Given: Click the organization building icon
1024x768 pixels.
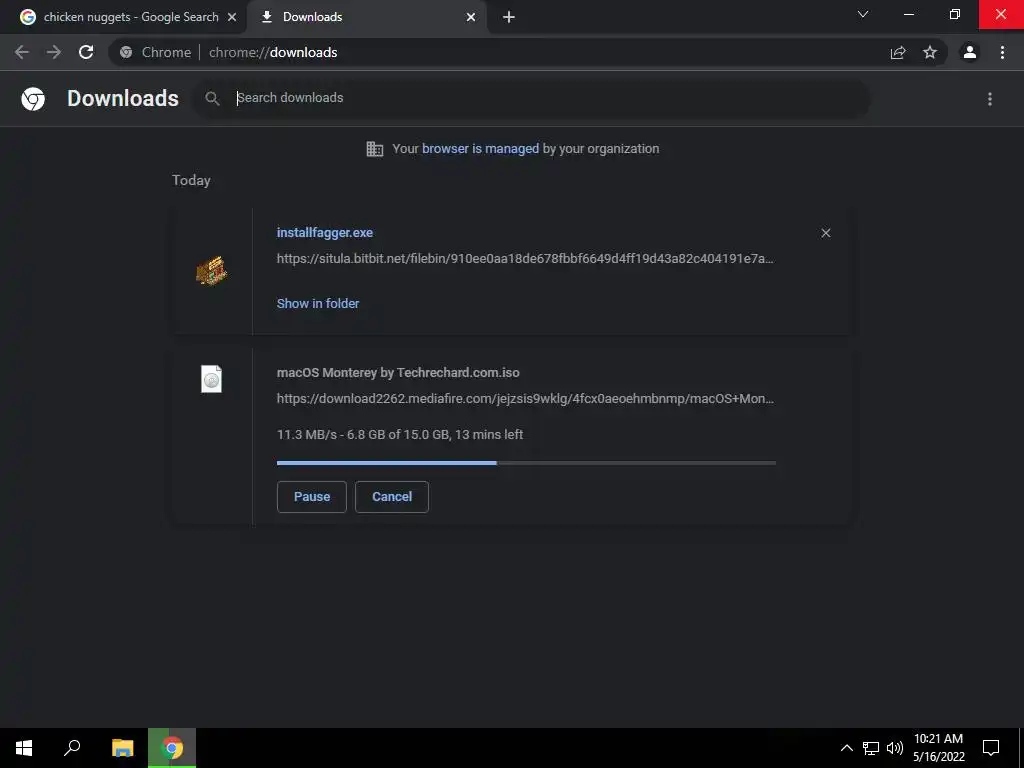Looking at the screenshot, I should point(375,149).
